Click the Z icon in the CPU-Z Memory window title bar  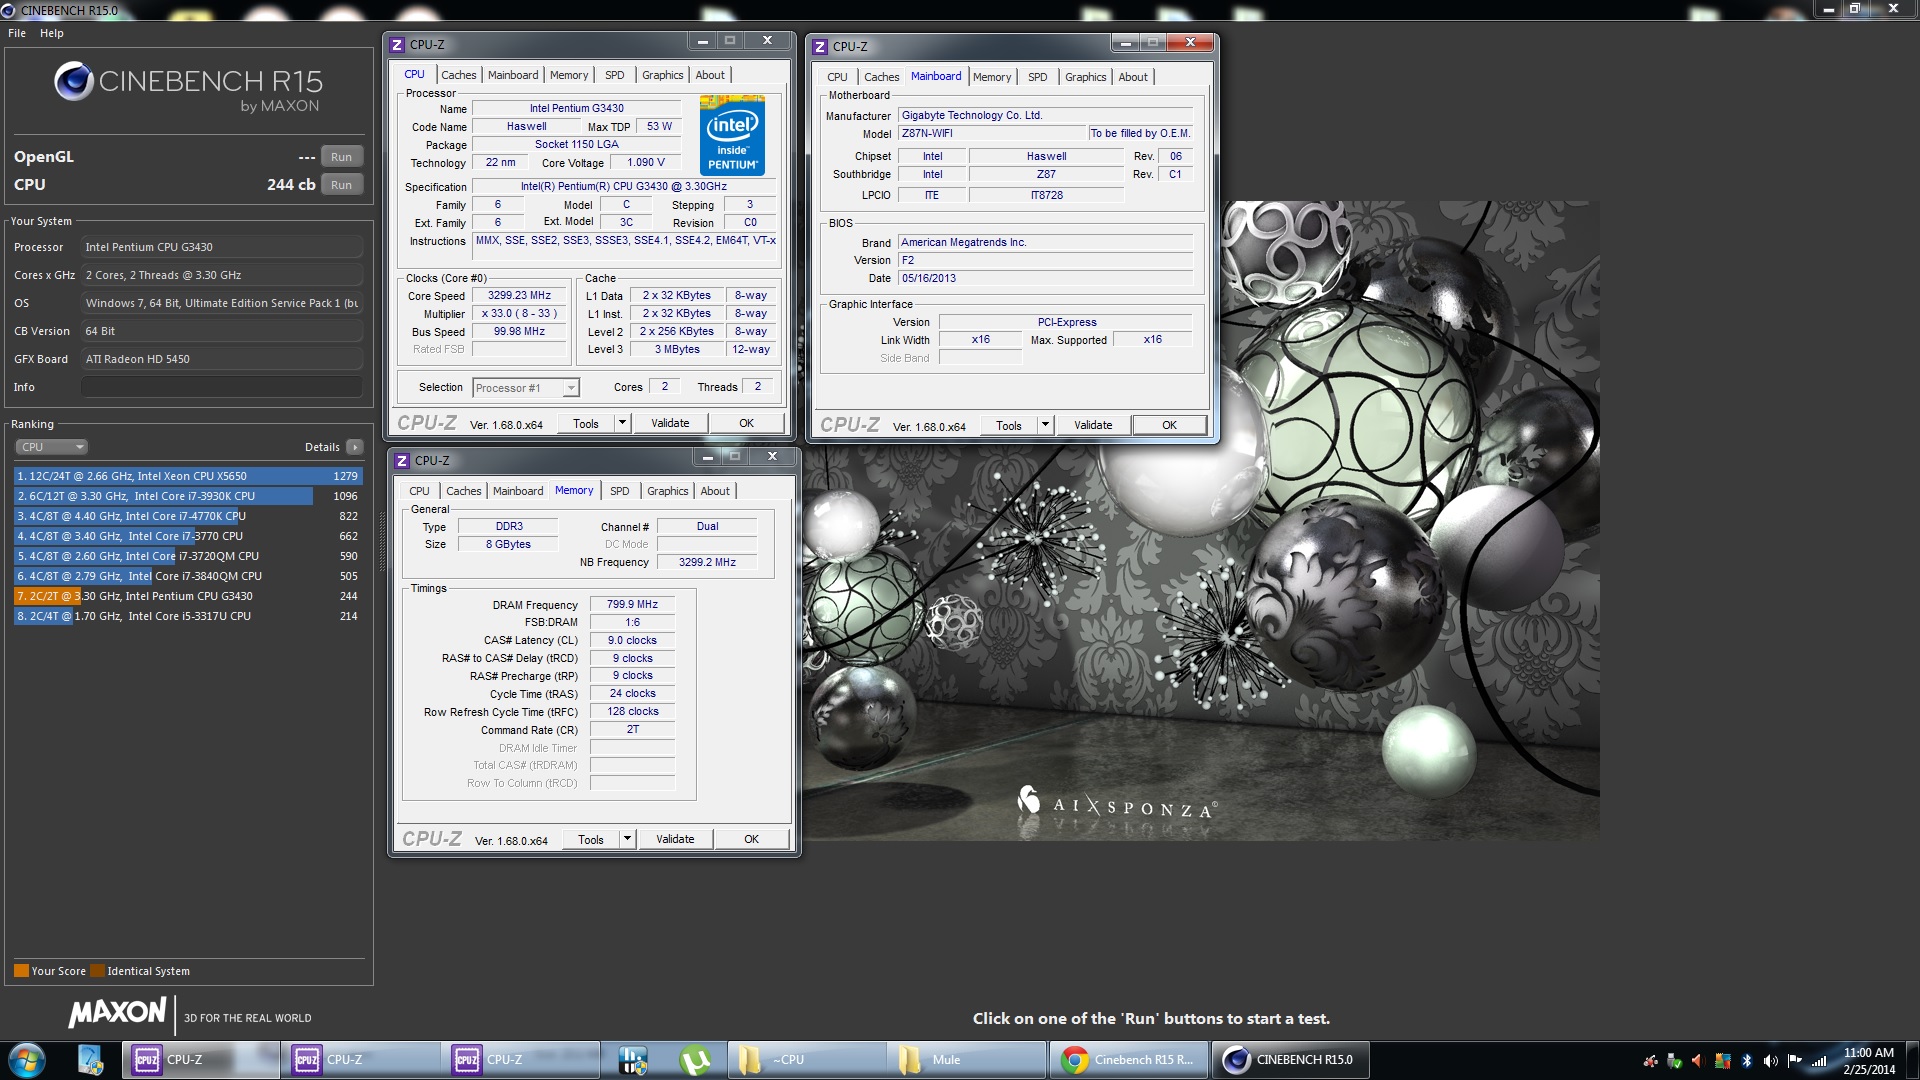point(402,460)
